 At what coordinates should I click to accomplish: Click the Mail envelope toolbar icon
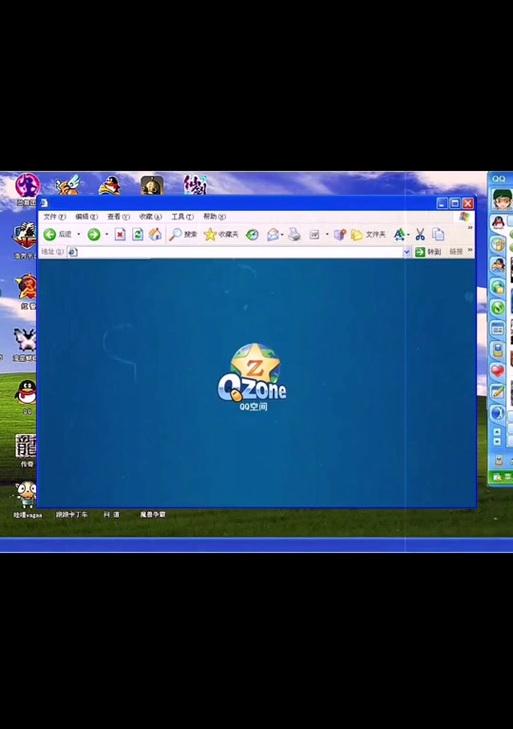[x=273, y=235]
